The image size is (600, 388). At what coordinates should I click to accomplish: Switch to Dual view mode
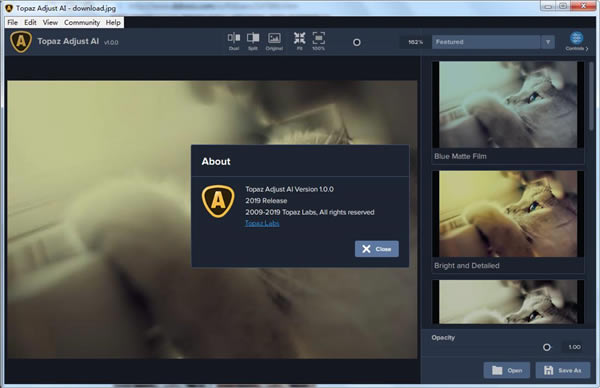(234, 41)
